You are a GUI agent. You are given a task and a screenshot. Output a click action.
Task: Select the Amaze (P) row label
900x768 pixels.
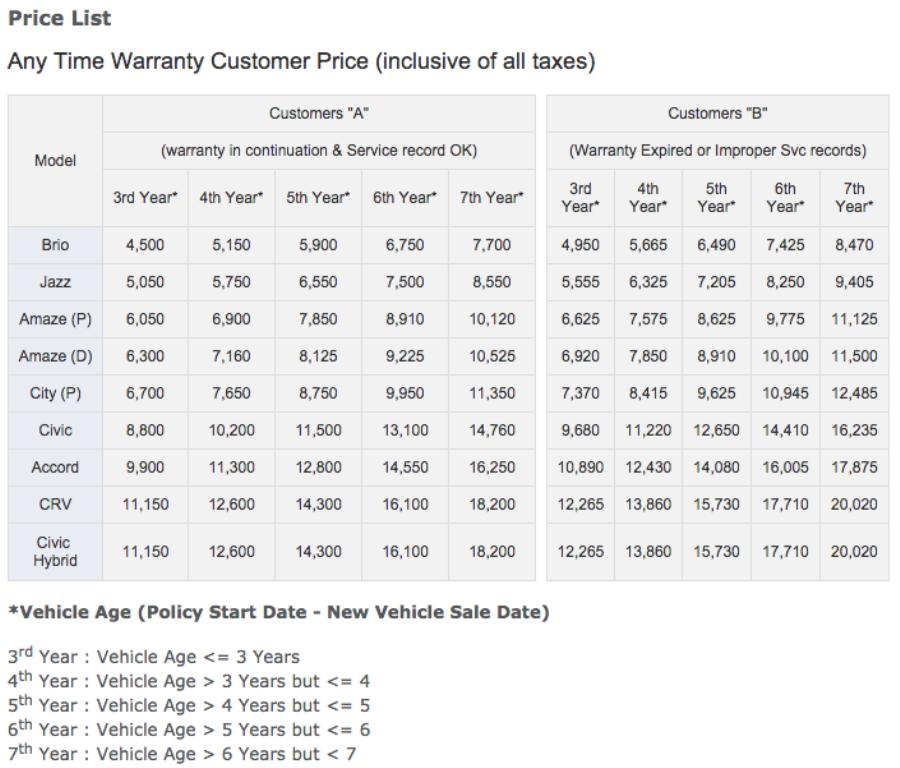click(55, 319)
